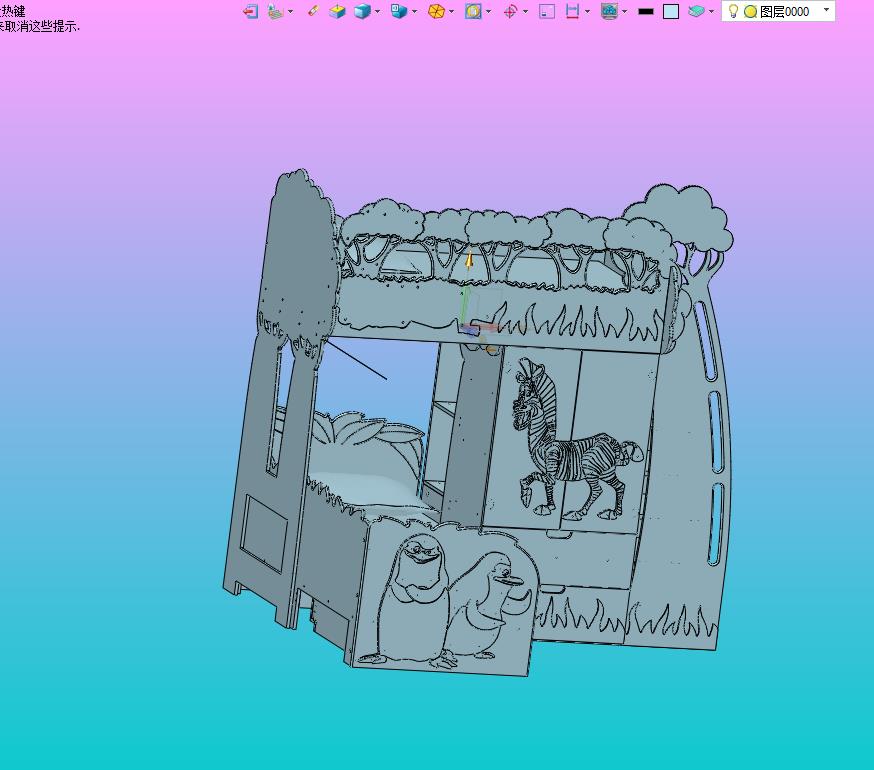Click the yellow arrow on the triad
Image resolution: width=874 pixels, height=770 pixels.
coord(469,260)
